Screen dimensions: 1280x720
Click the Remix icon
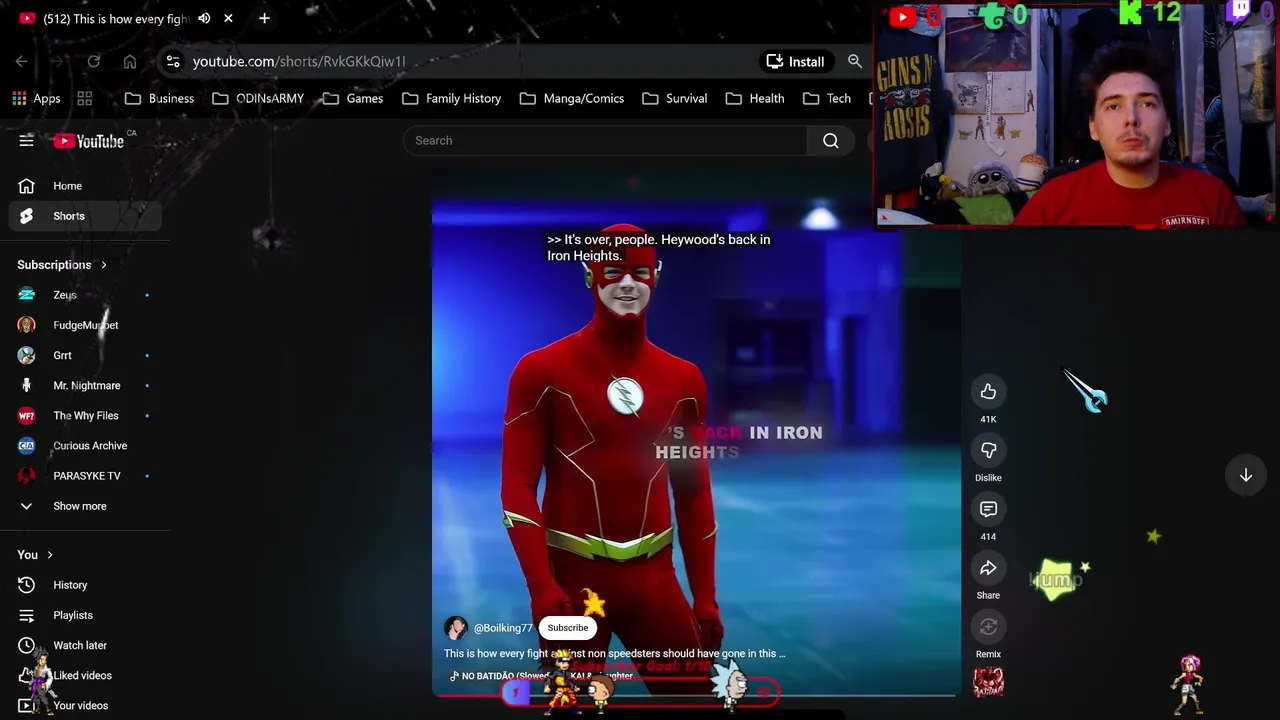pyautogui.click(x=988, y=627)
